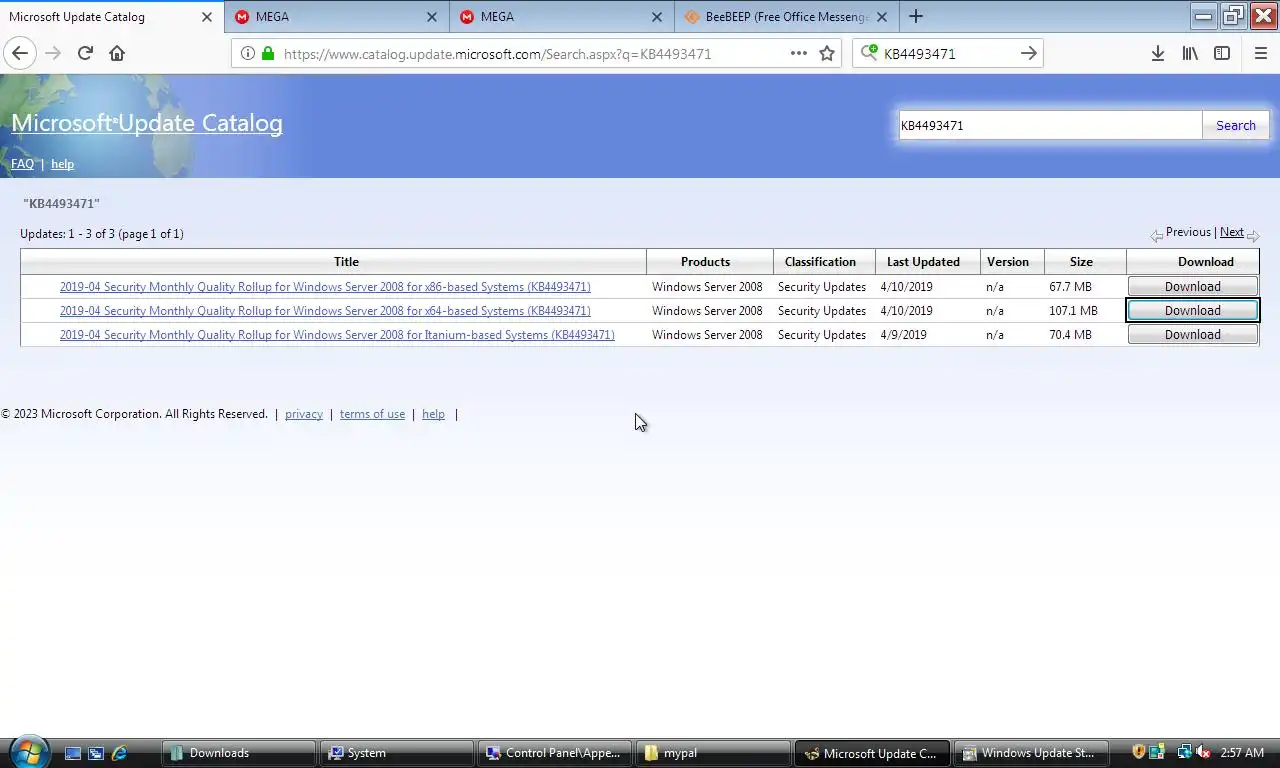Image resolution: width=1280 pixels, height=768 pixels.
Task: Go back to the previous page
Action: click(20, 53)
